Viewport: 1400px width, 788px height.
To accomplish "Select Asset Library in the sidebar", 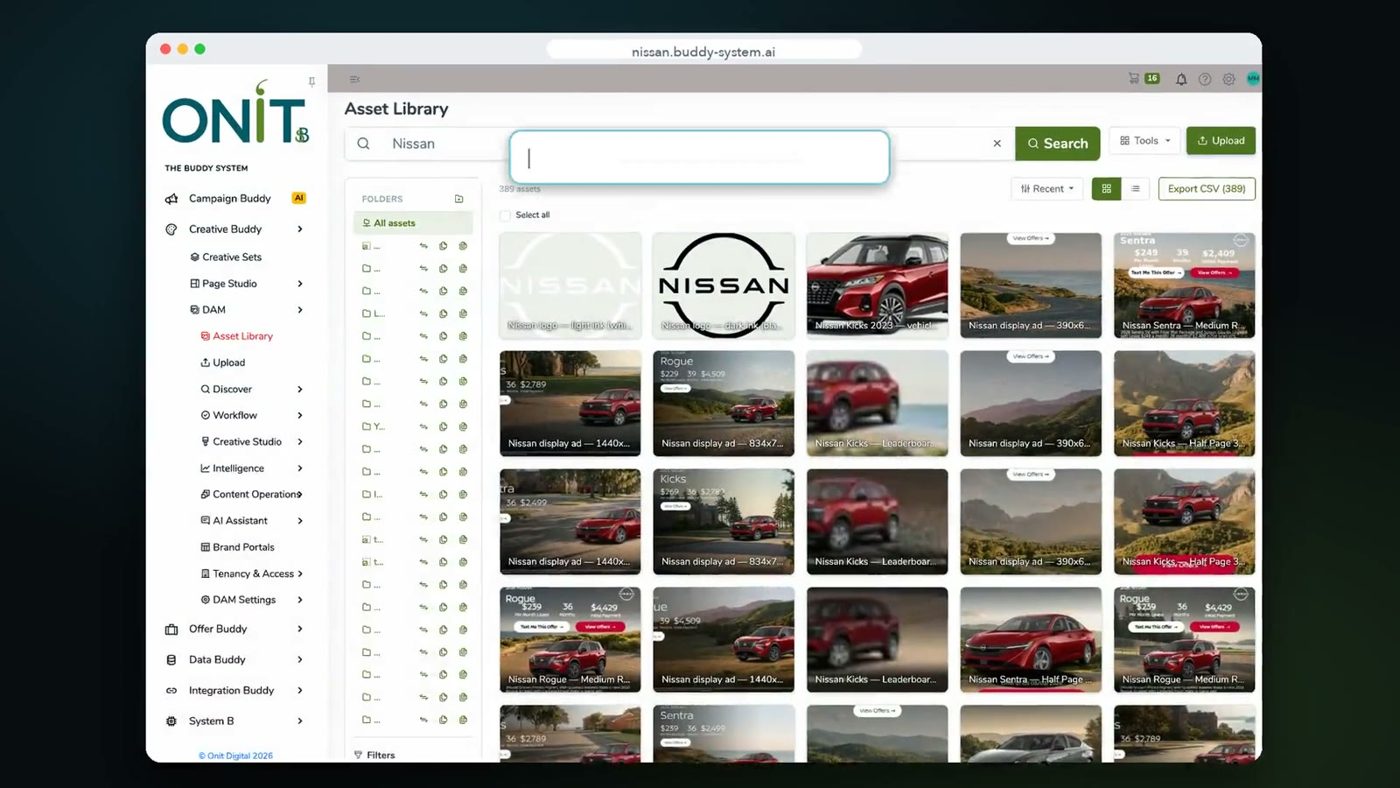I will point(237,336).
